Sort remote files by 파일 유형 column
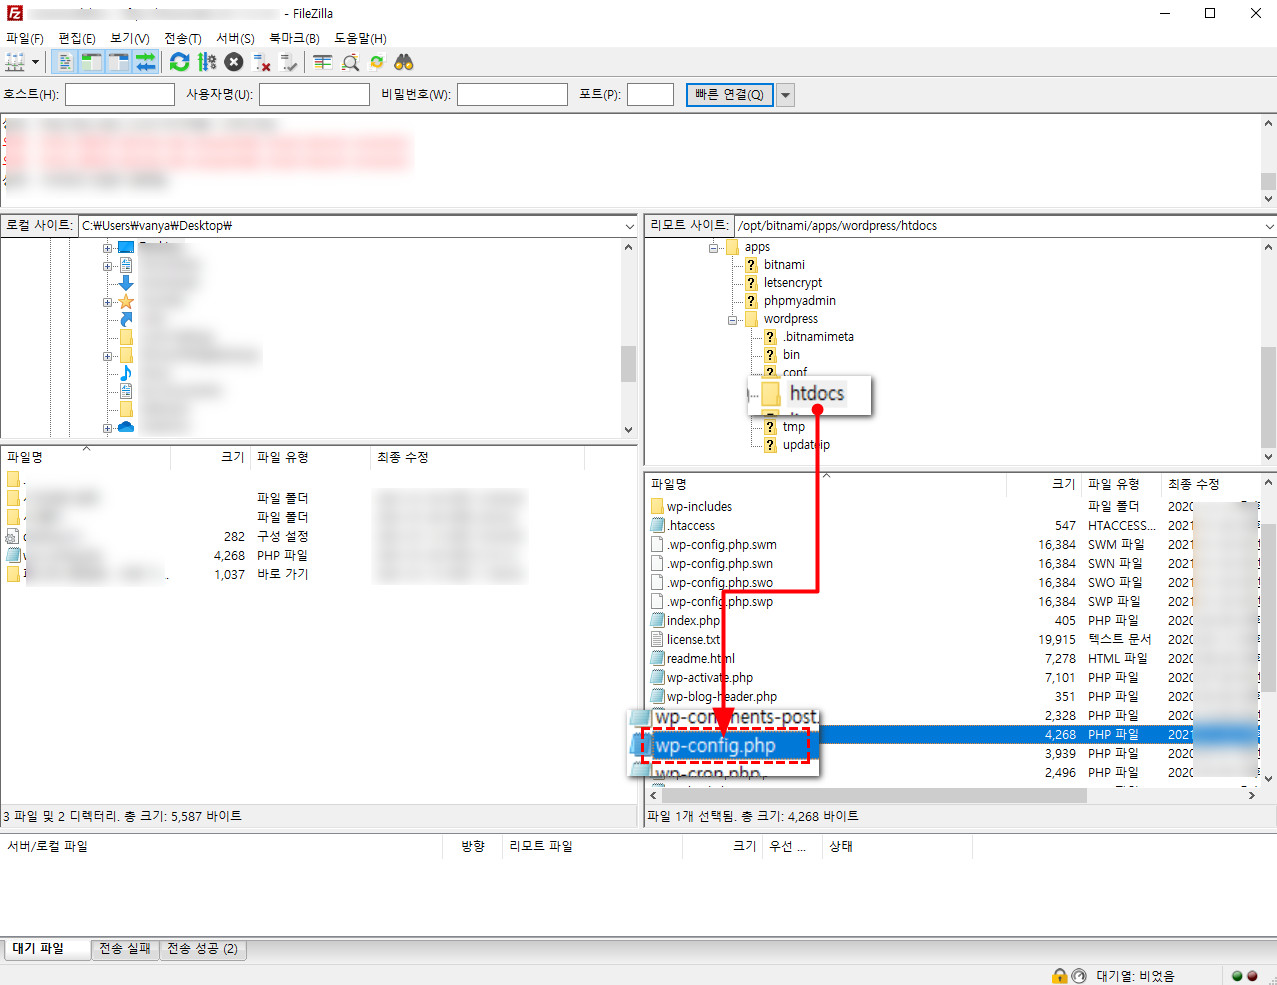1277x985 pixels. 1121,484
